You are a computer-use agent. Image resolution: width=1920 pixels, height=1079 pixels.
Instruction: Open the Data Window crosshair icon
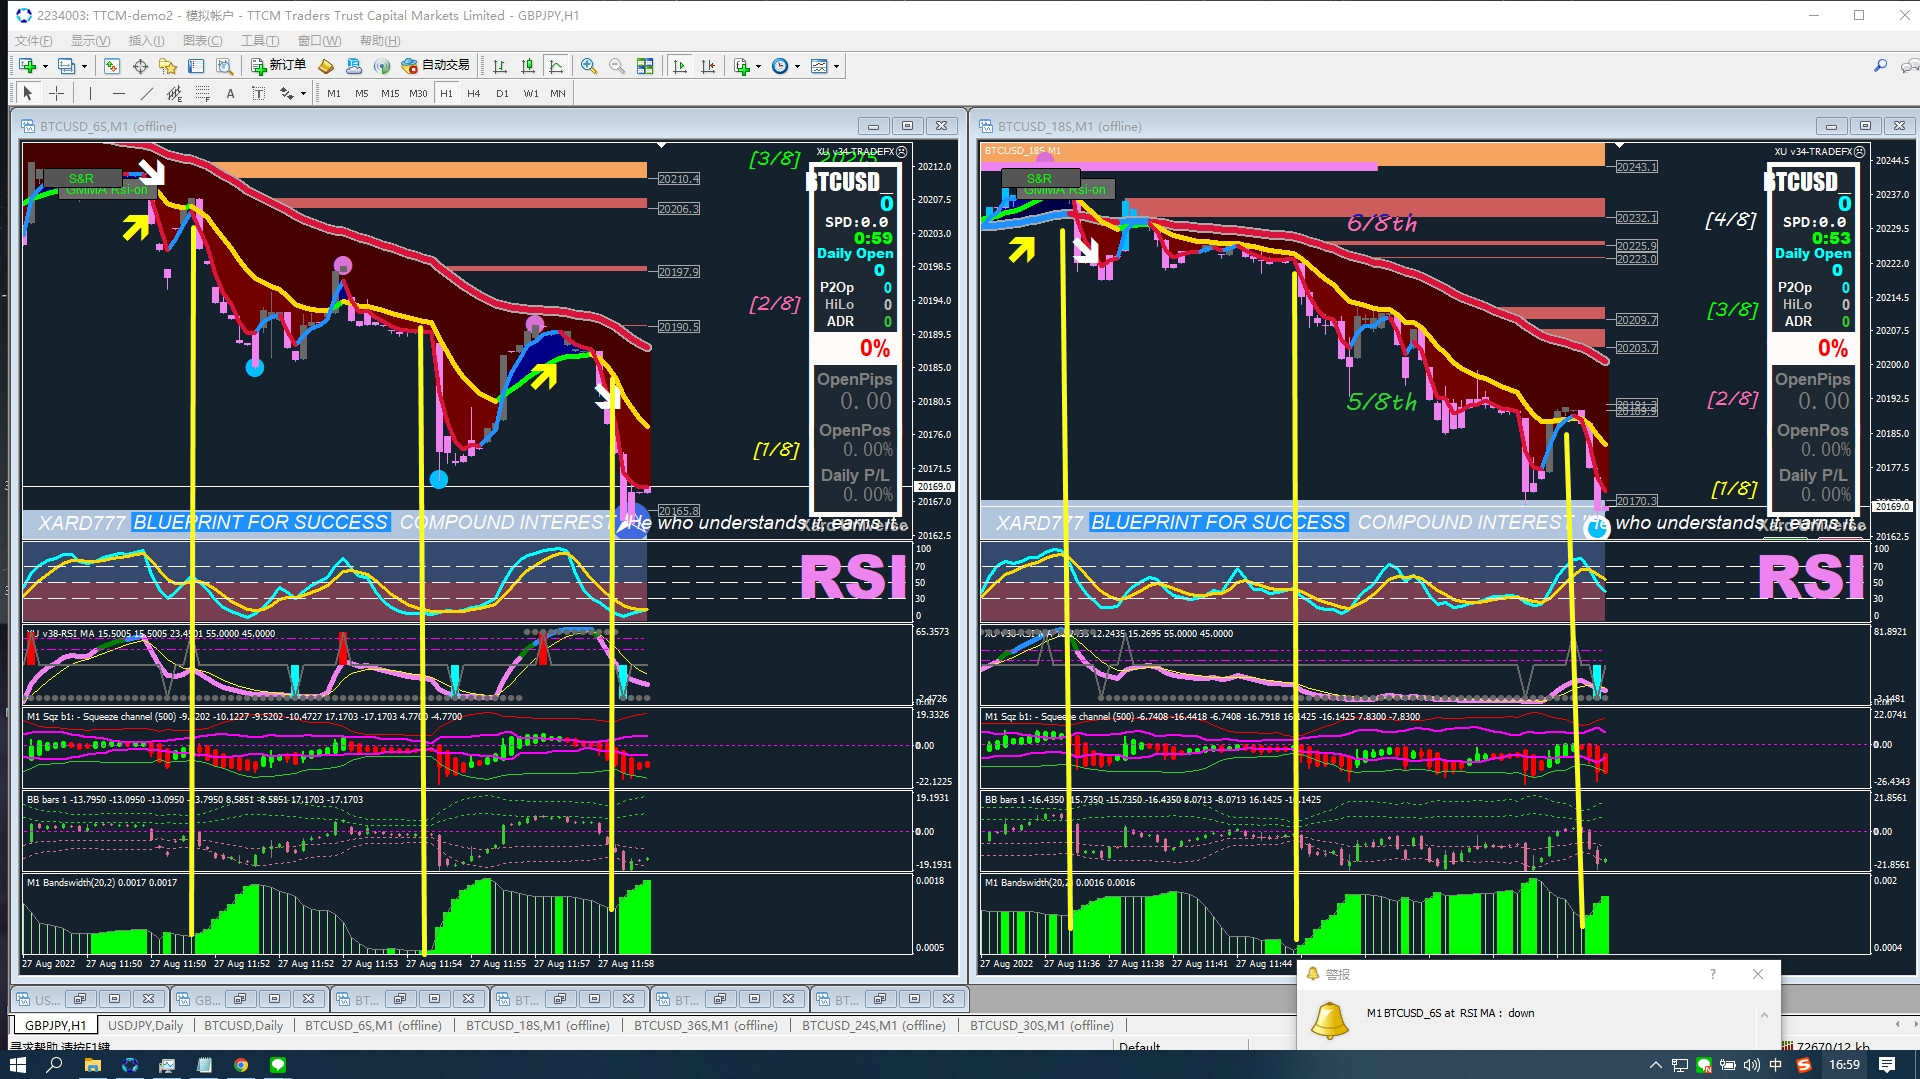[x=140, y=66]
